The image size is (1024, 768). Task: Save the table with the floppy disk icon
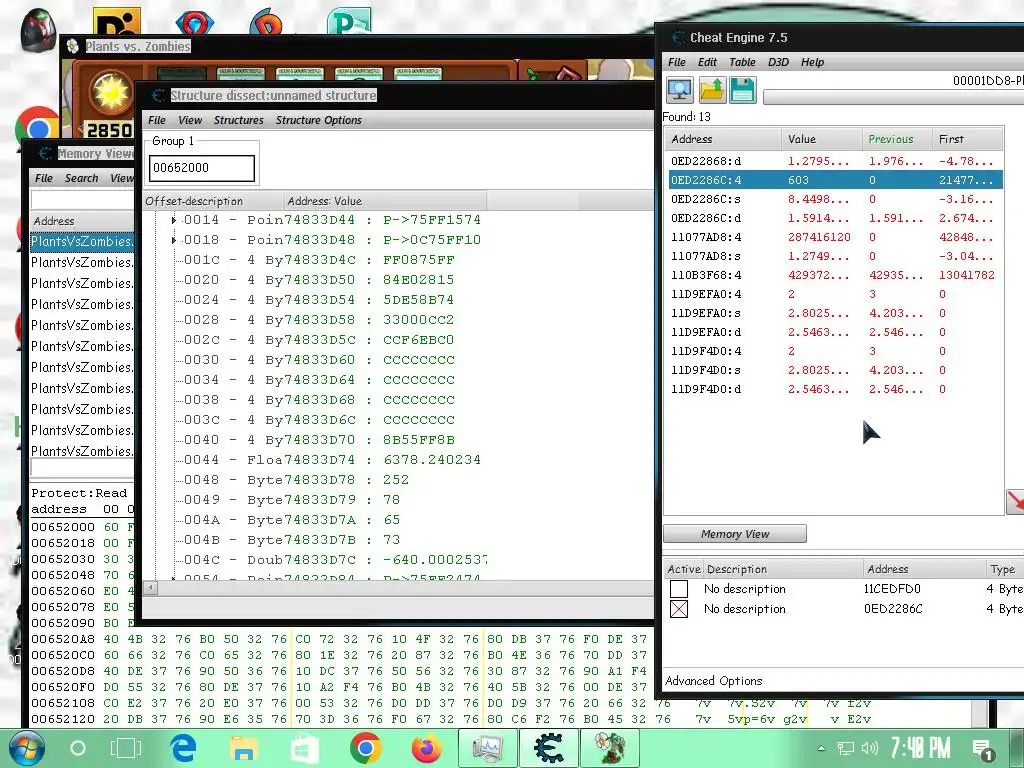[x=743, y=90]
